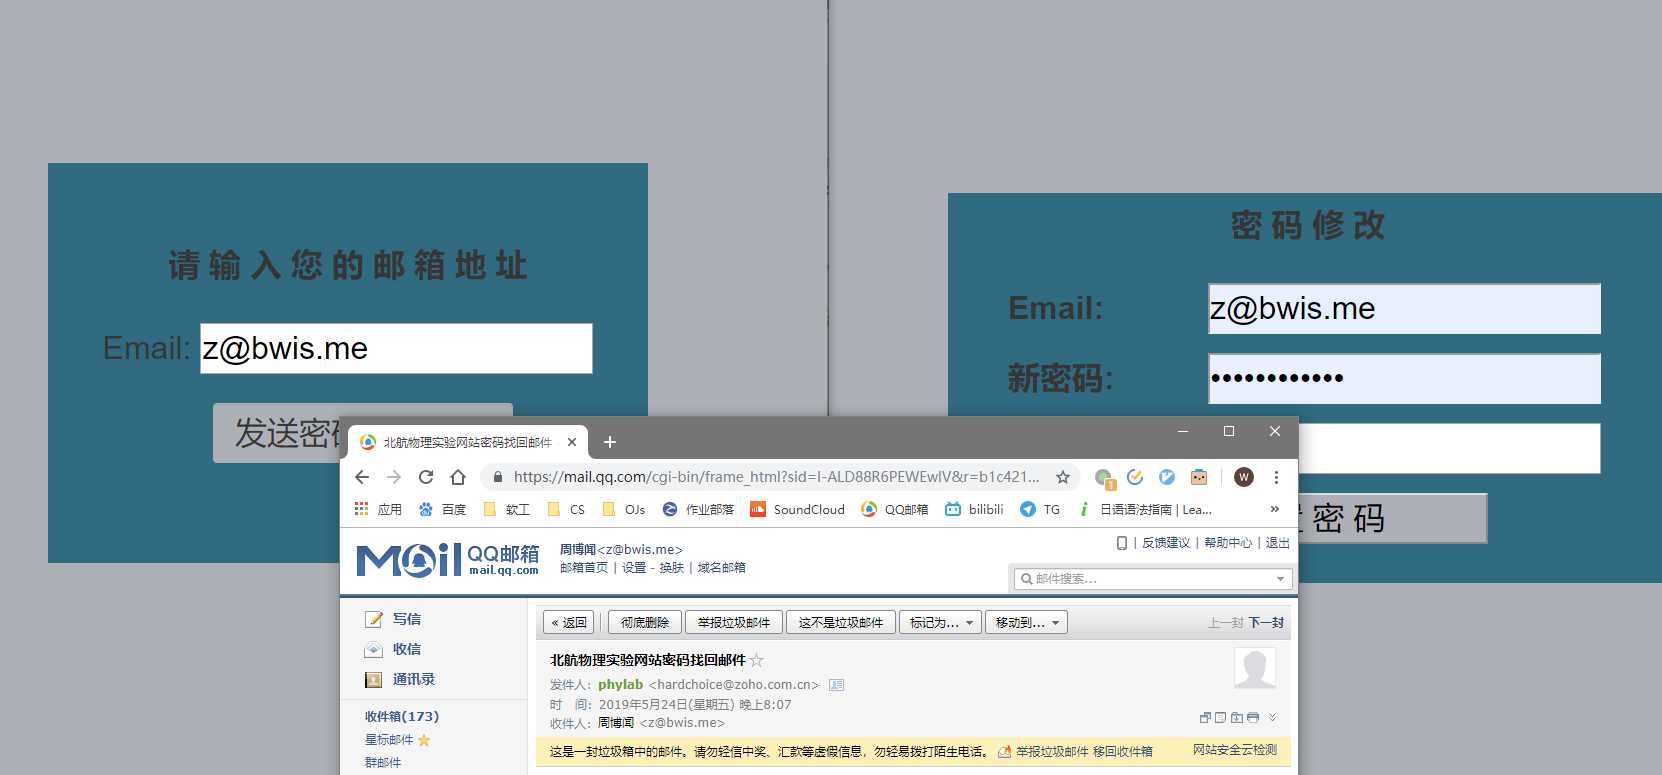Open the 日语语法指南 bookmark
Image resolution: width=1662 pixels, height=775 pixels.
(1145, 509)
